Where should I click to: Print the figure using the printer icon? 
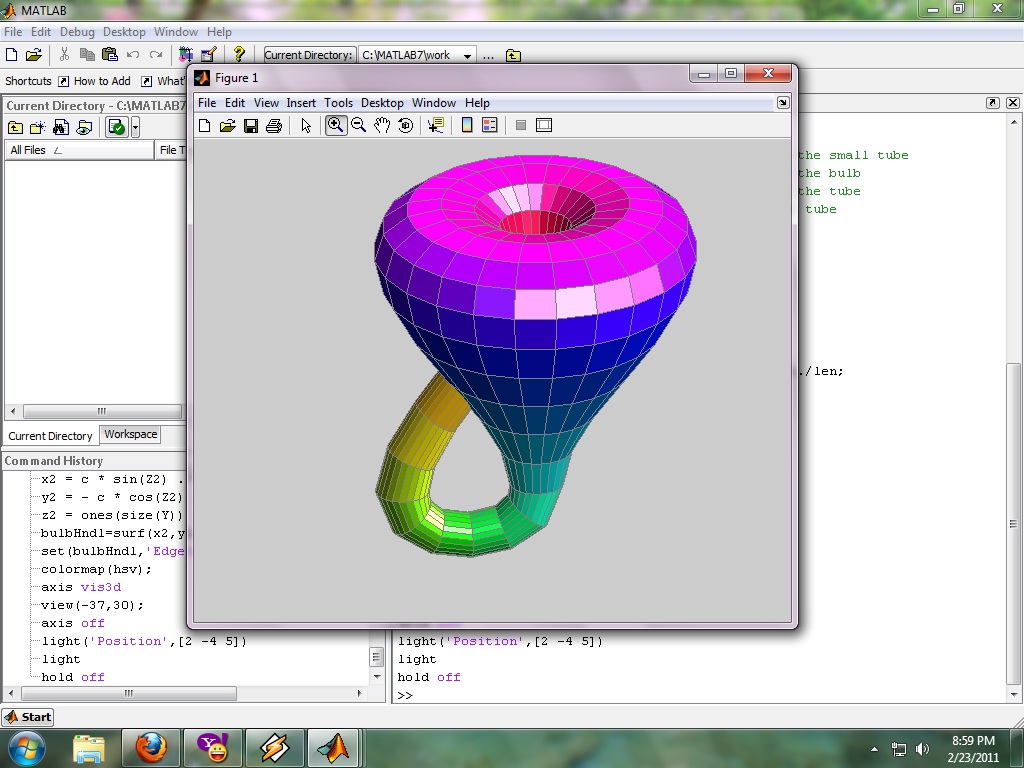pos(275,125)
